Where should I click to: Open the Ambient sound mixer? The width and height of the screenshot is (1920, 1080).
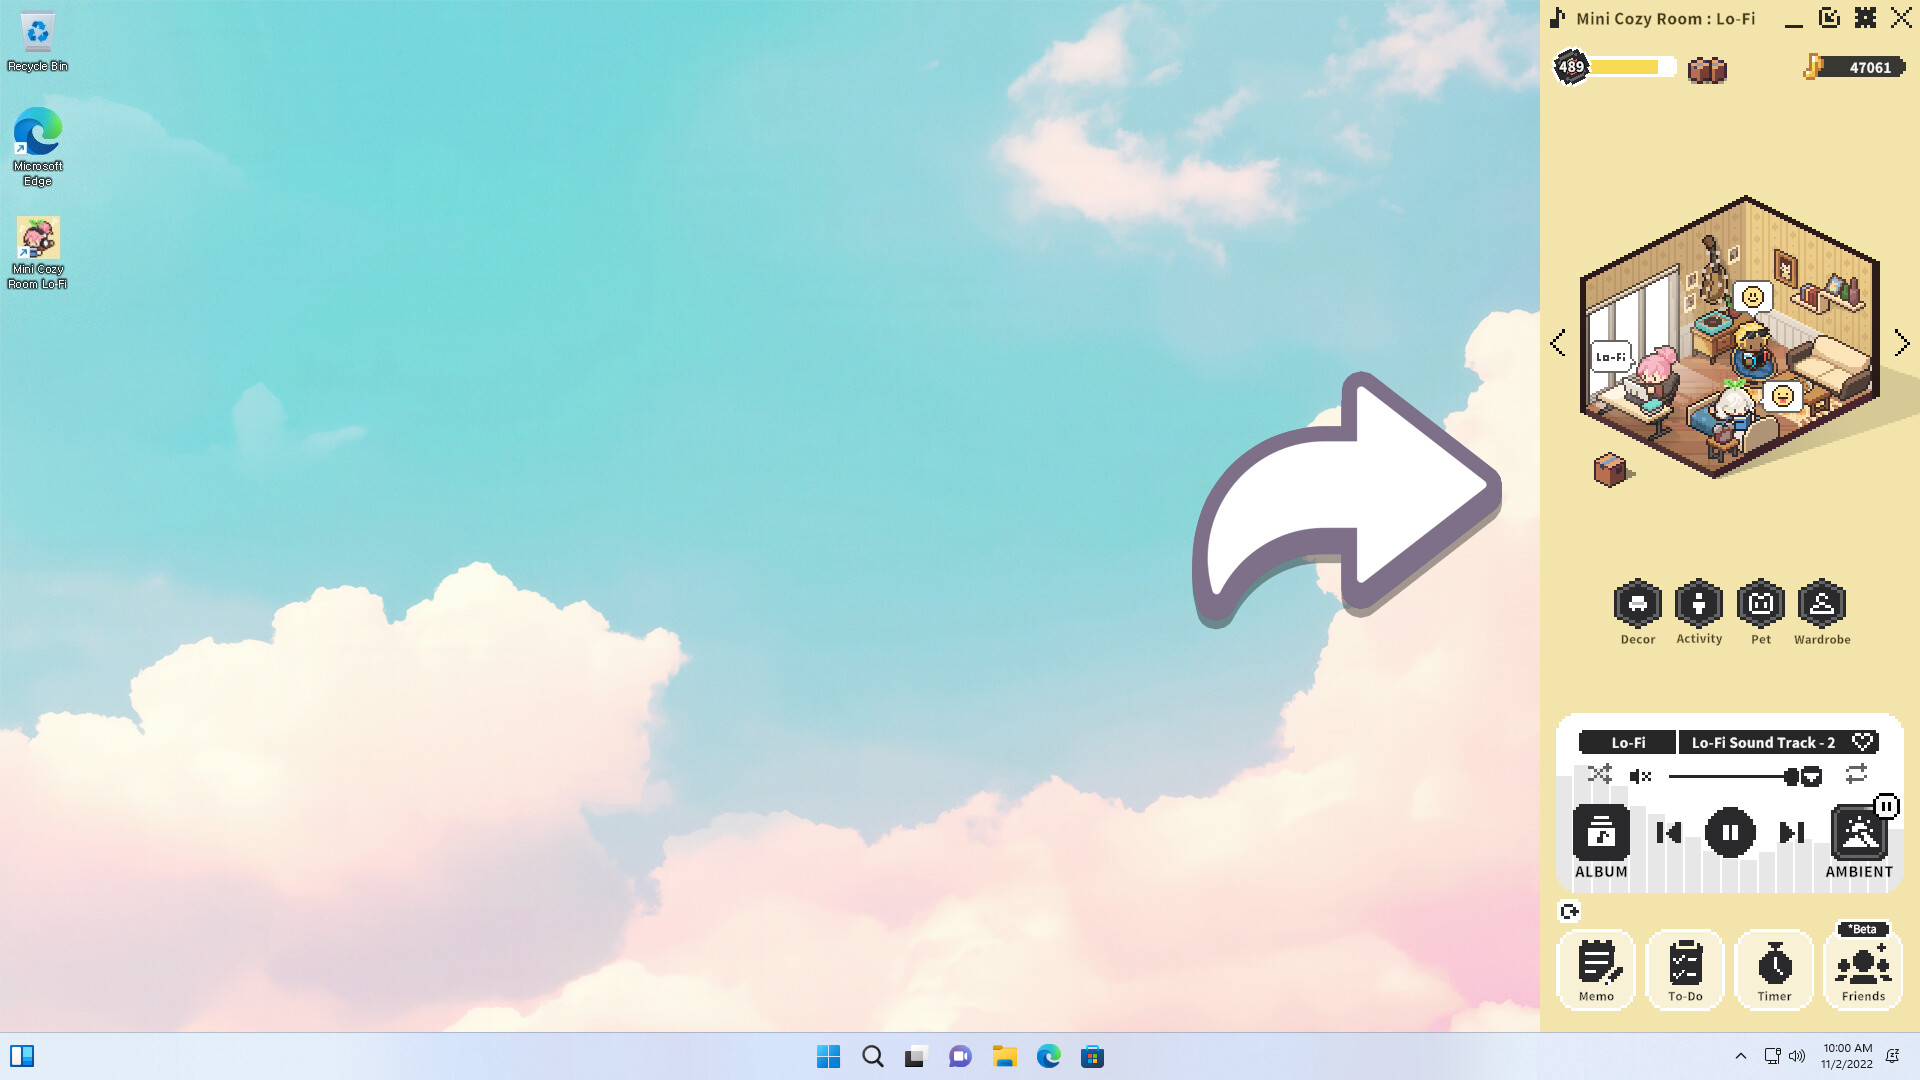click(x=1859, y=834)
